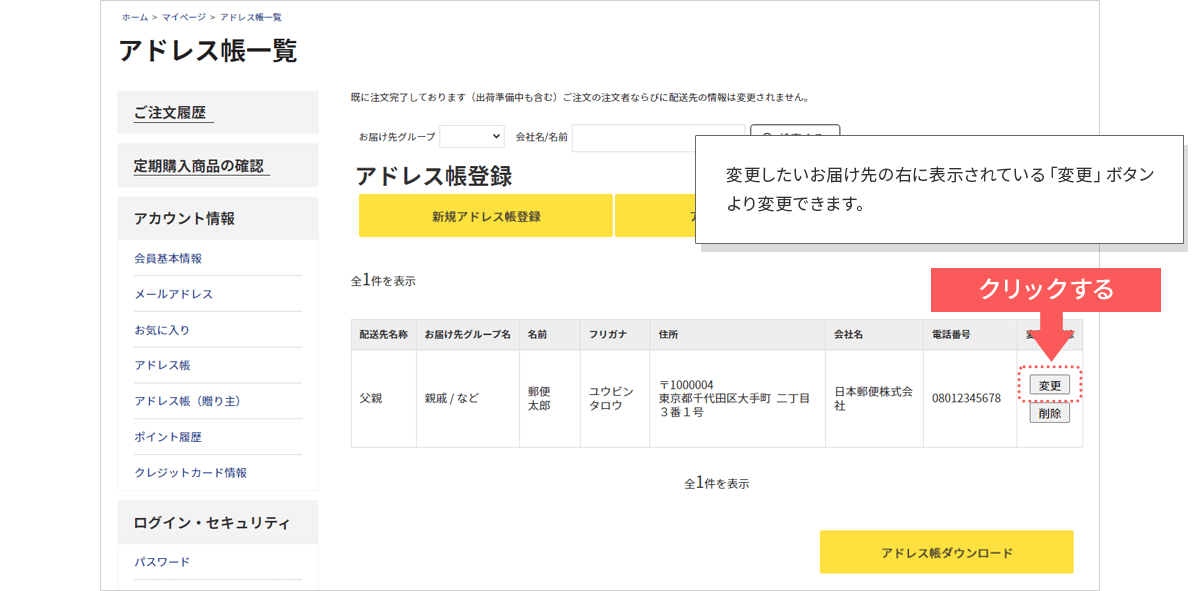Select 定期購入商品の確認 in the sidebar

pos(199,166)
